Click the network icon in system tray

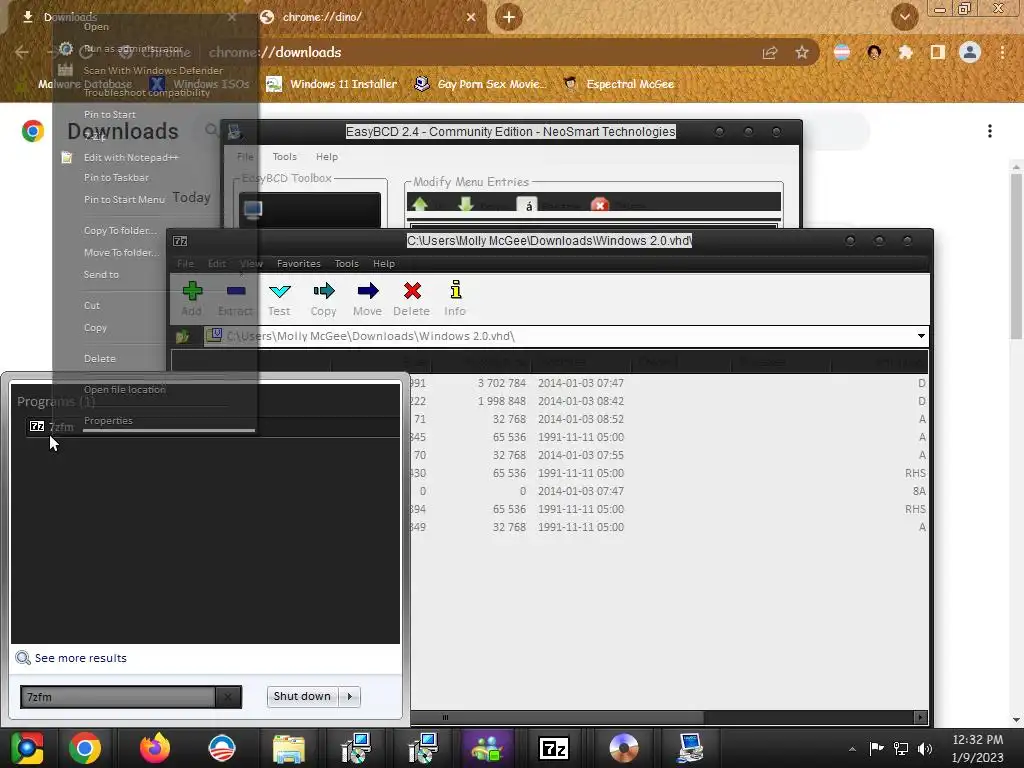point(901,748)
